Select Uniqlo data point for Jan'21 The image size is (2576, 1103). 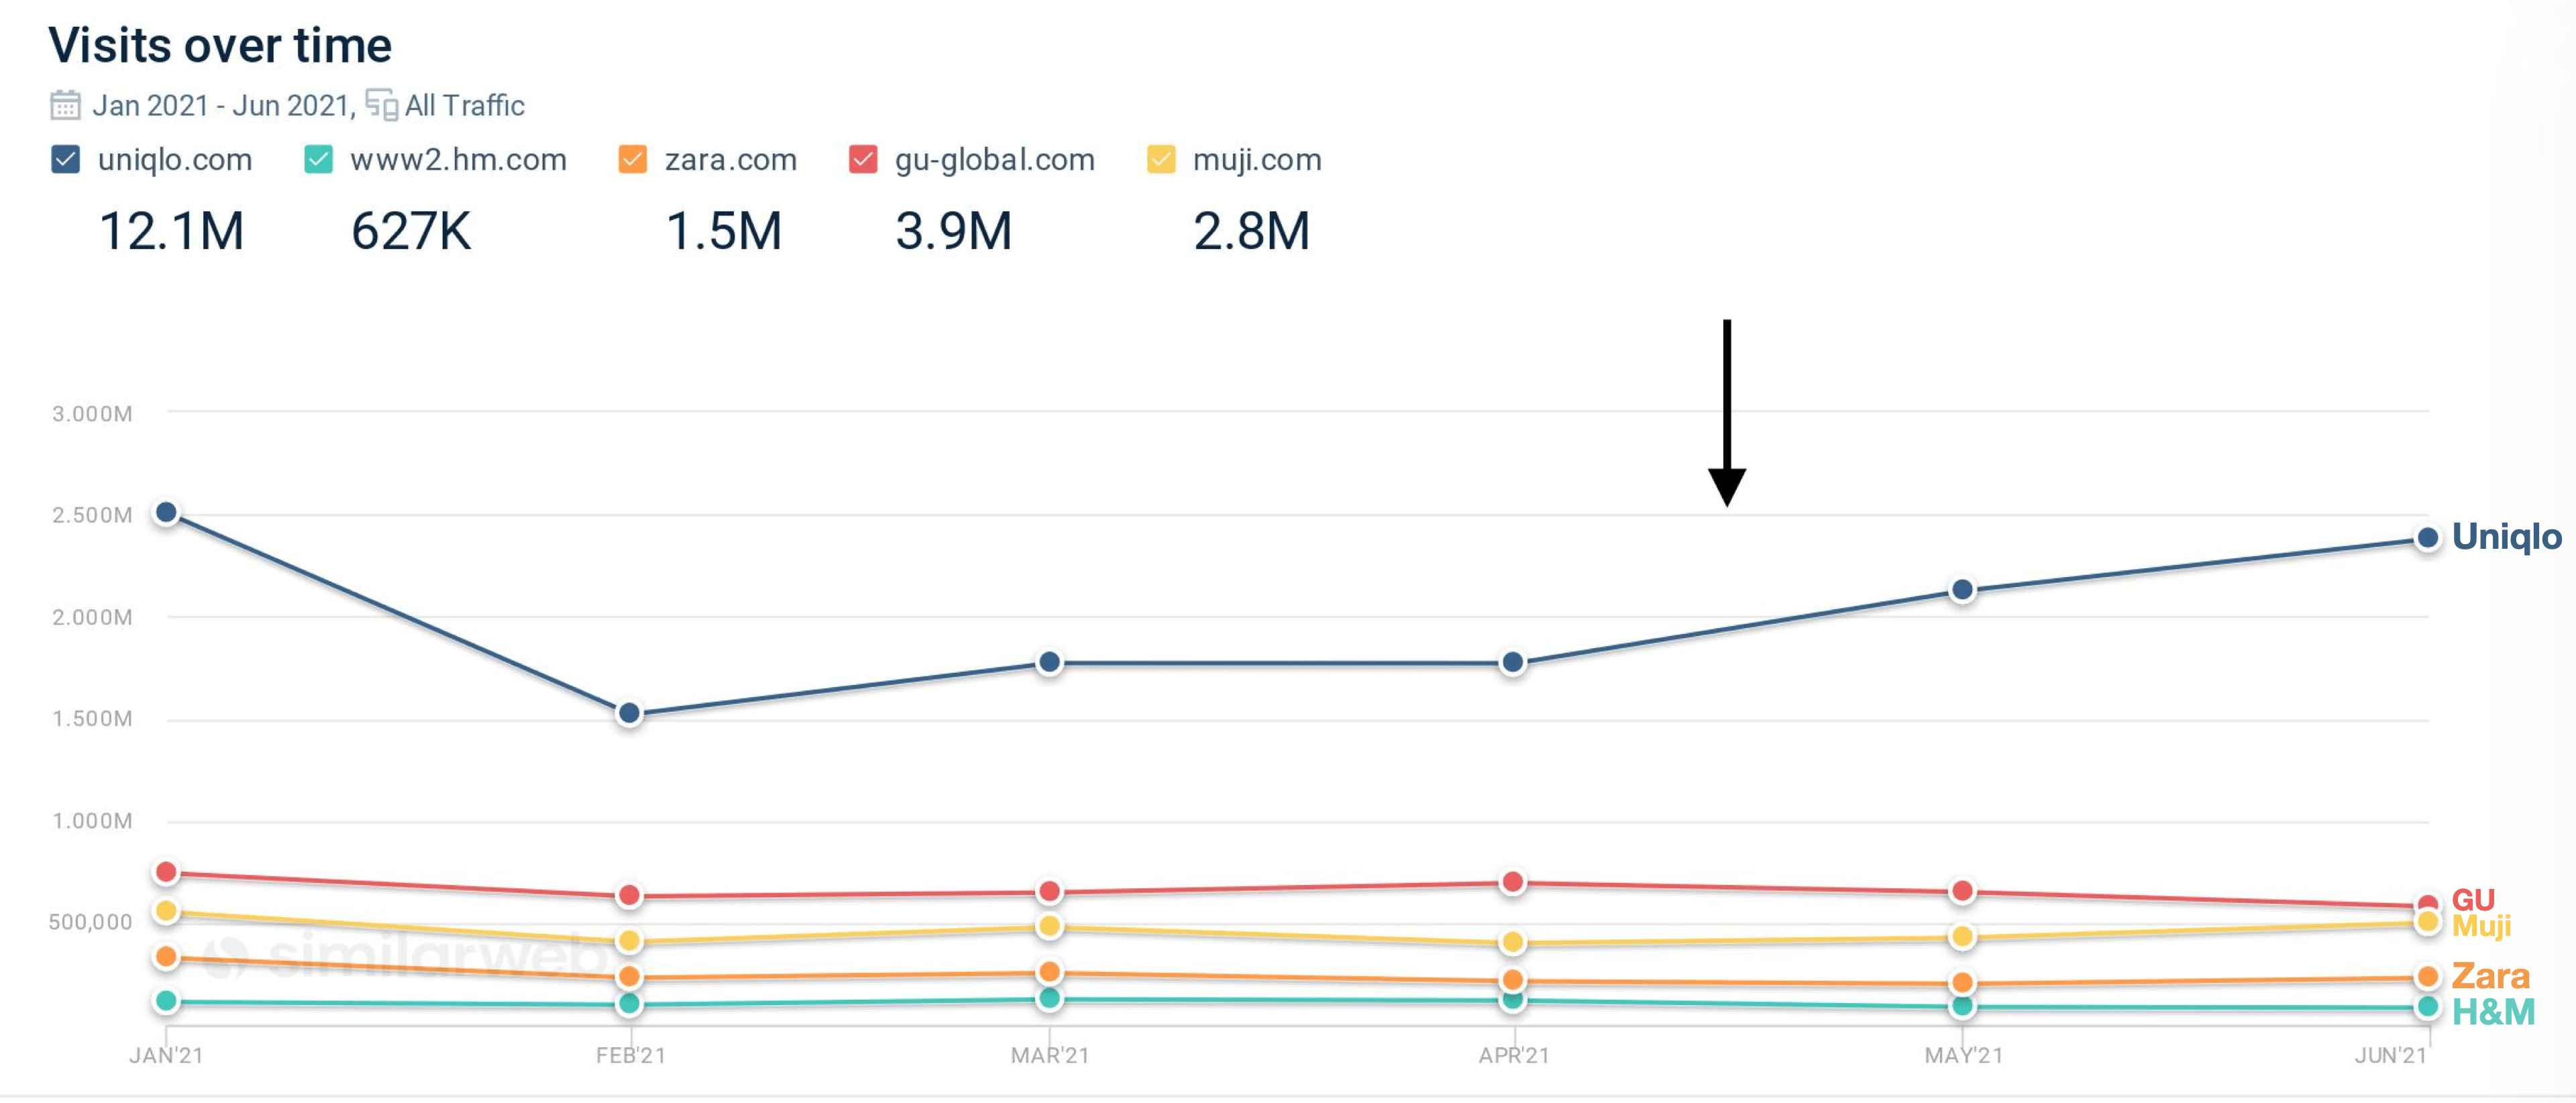[167, 513]
